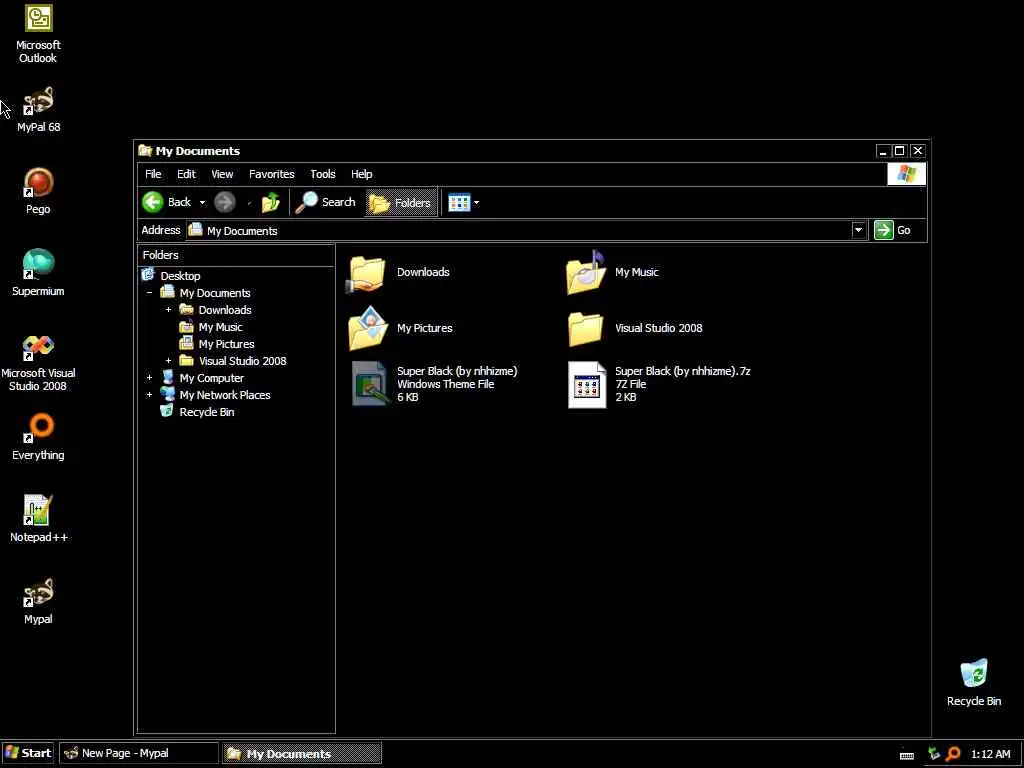This screenshot has height=768, width=1024.
Task: Click My Documents taskbar button
Action: pyautogui.click(x=302, y=753)
